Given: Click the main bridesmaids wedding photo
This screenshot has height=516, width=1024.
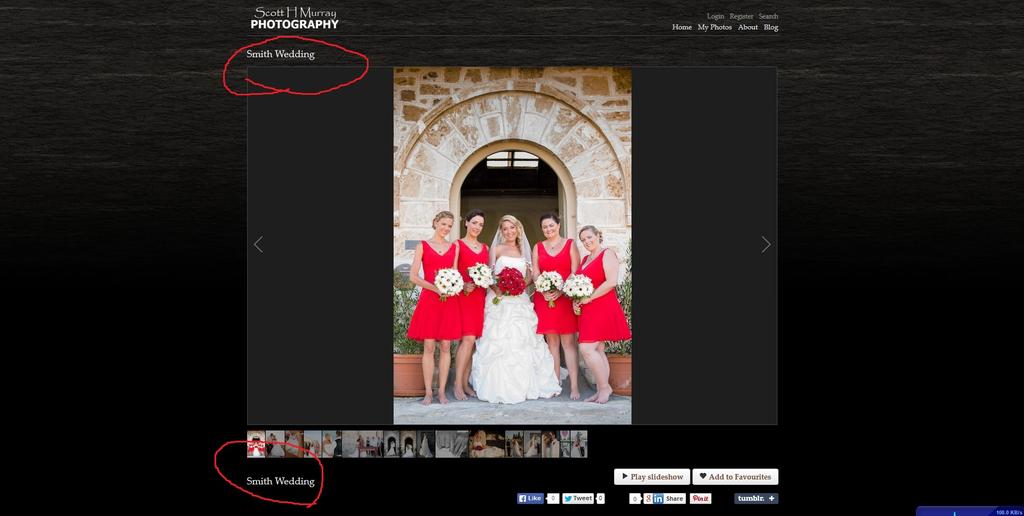Looking at the screenshot, I should (512, 246).
